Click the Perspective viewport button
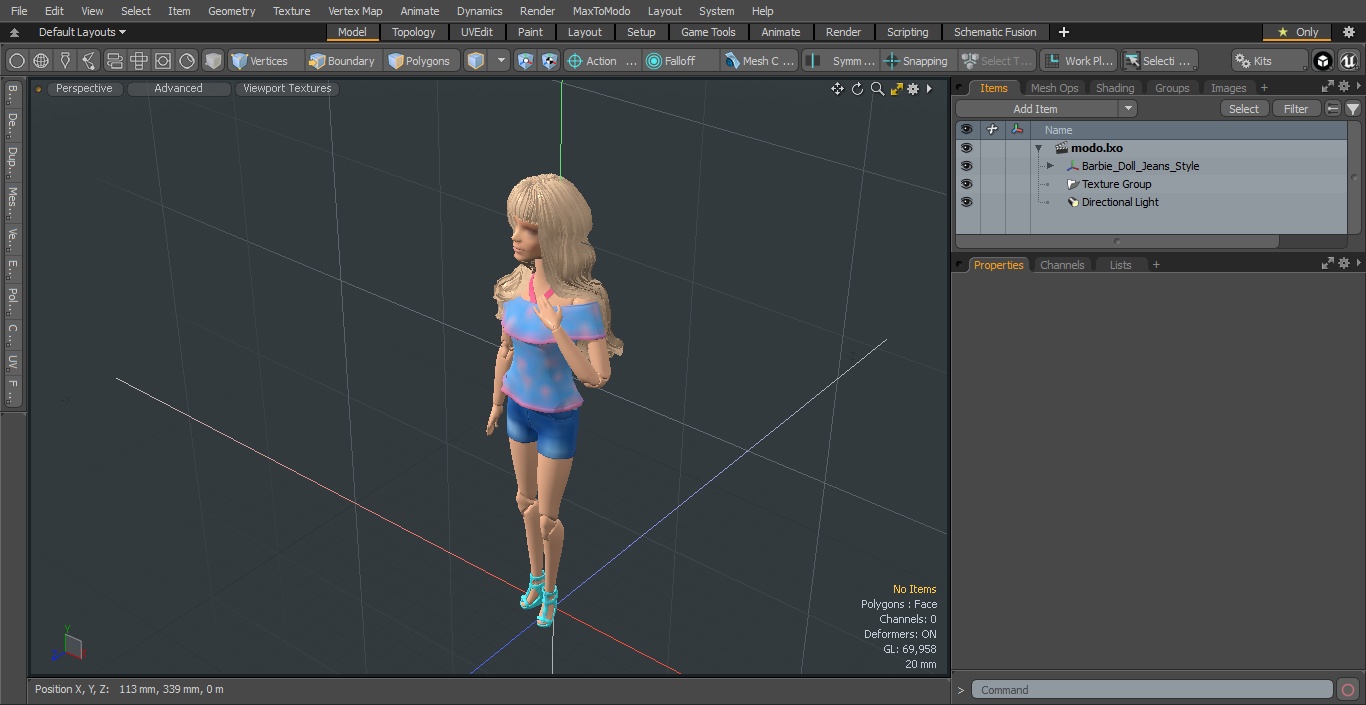This screenshot has width=1366, height=705. pos(84,88)
